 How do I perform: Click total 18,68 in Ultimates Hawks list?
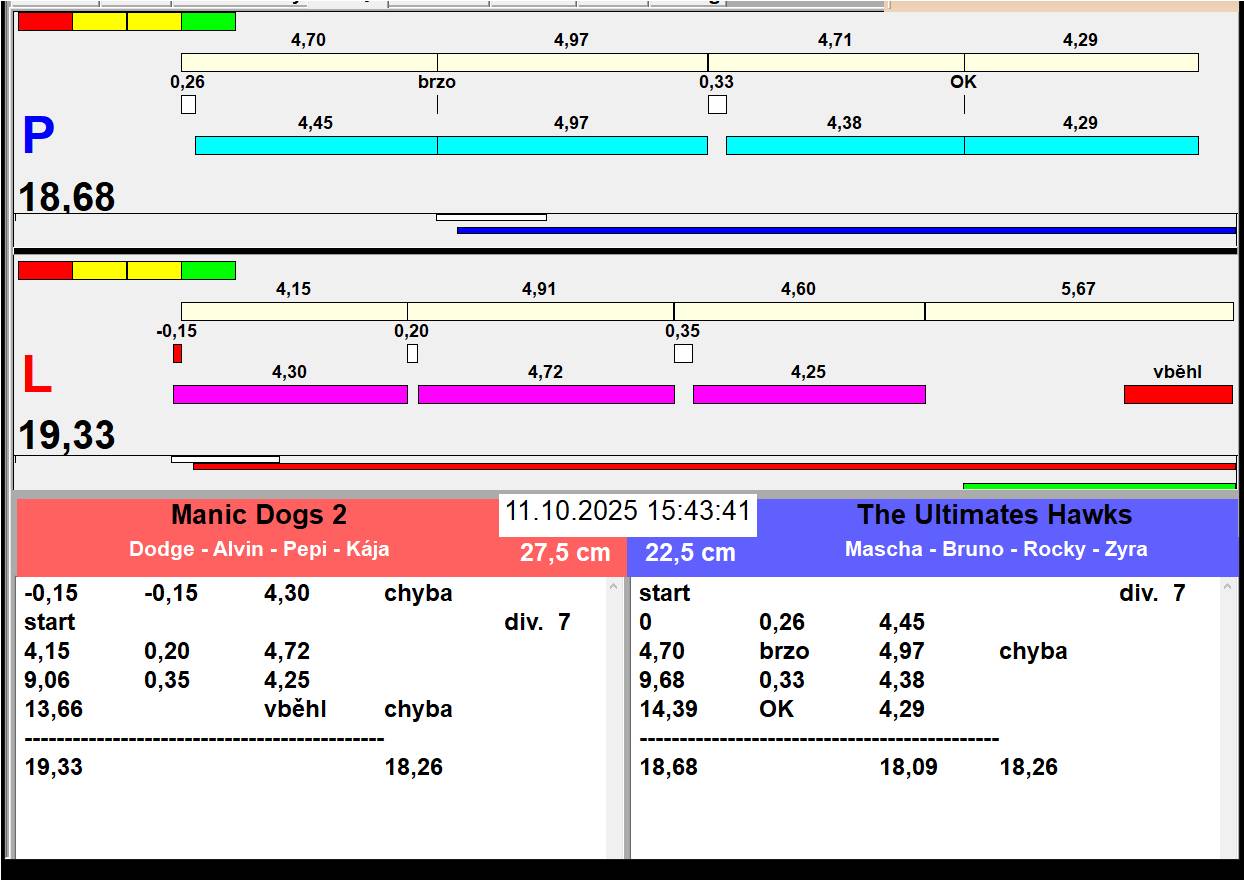(668, 767)
